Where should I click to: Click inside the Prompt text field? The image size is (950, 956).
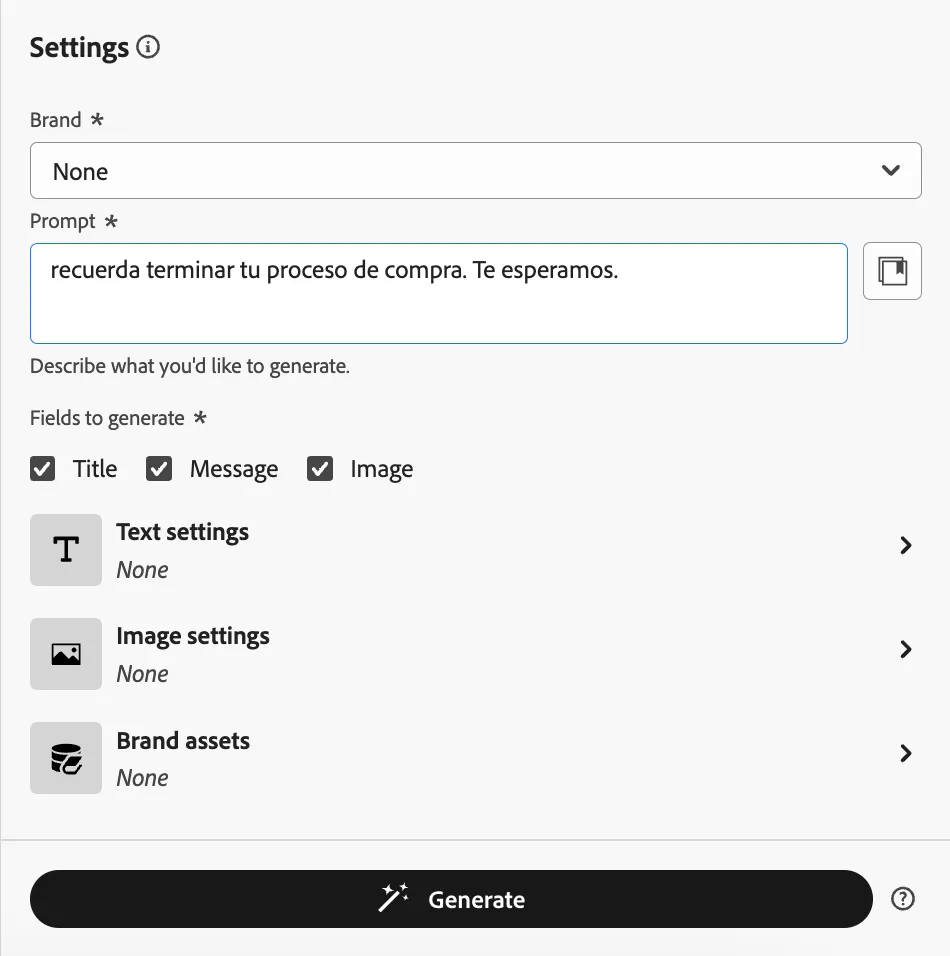[439, 294]
